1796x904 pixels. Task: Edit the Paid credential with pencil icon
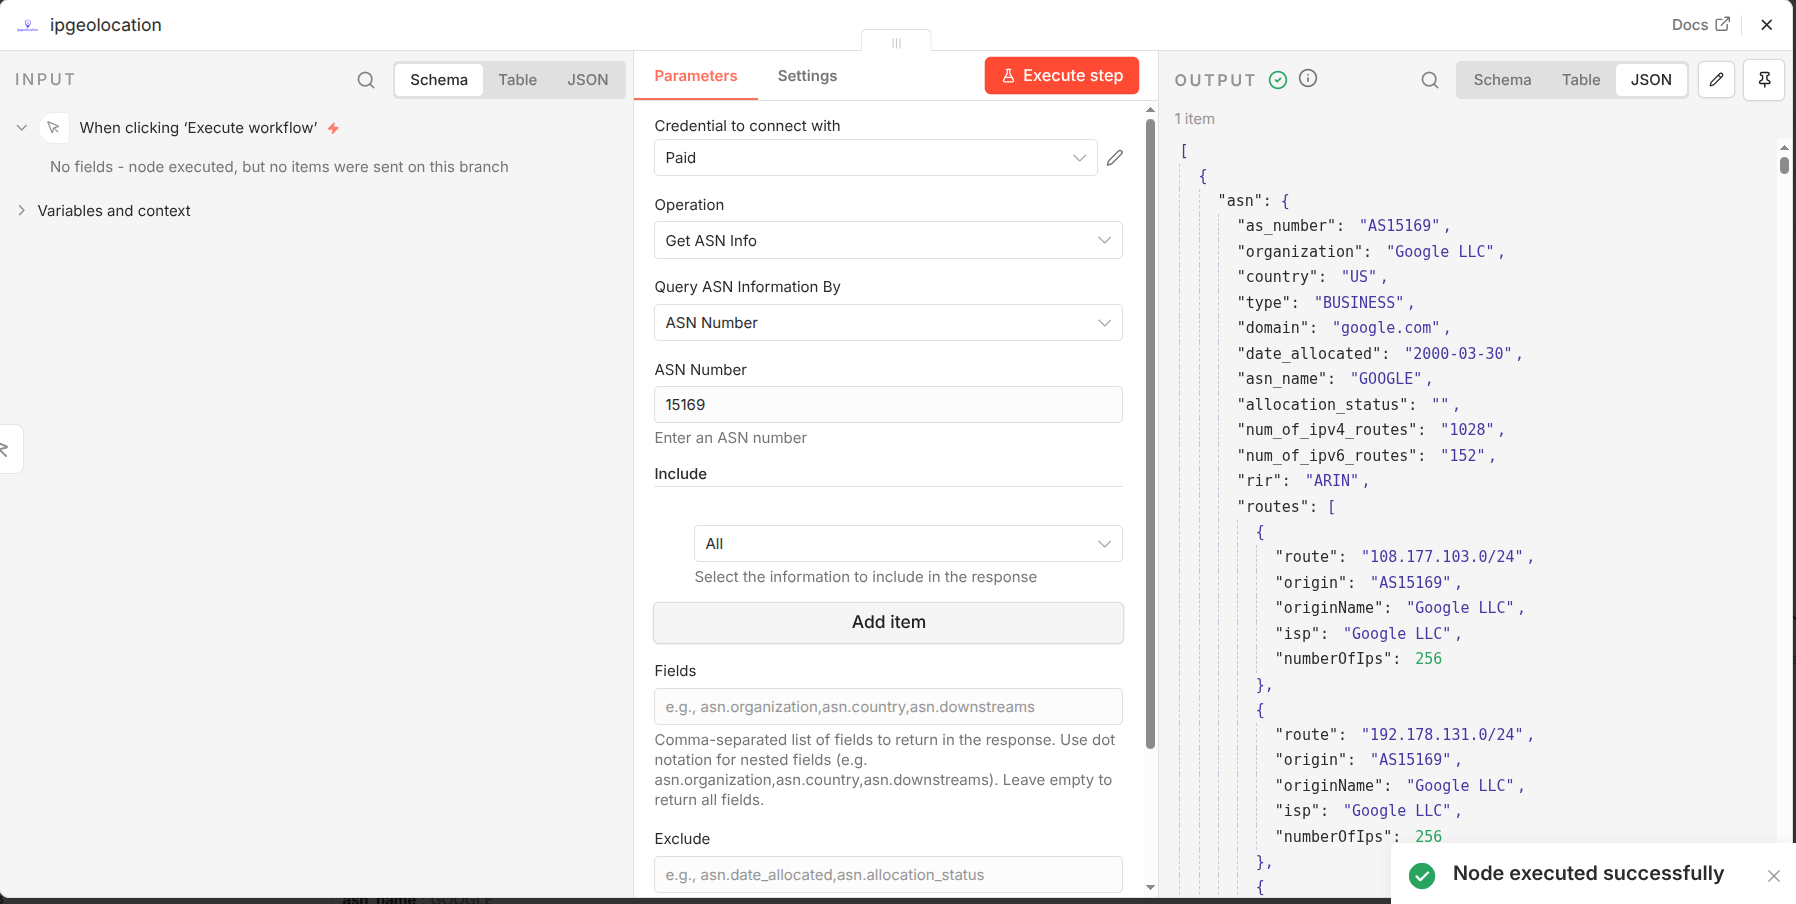click(x=1115, y=158)
